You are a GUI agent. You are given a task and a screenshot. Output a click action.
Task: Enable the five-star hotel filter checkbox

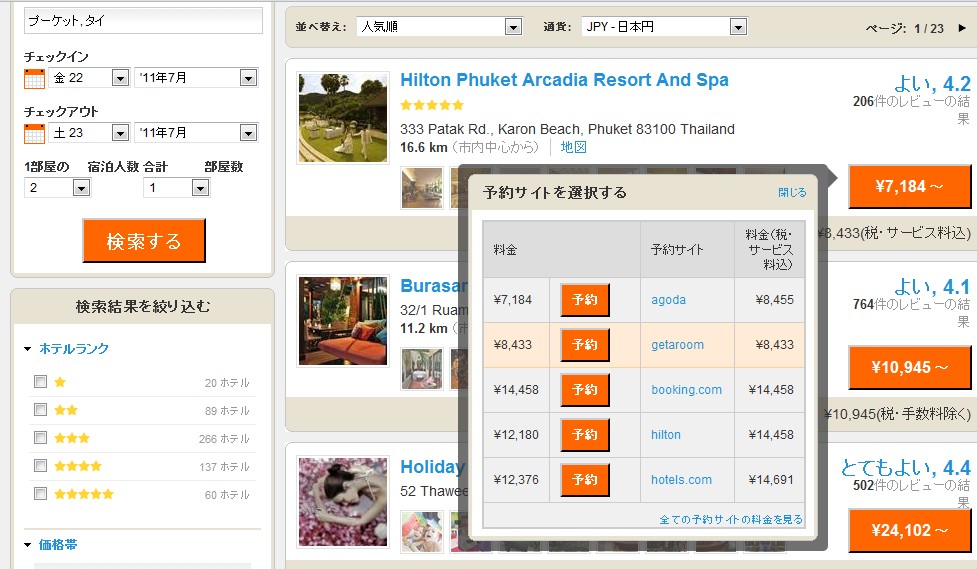40,494
